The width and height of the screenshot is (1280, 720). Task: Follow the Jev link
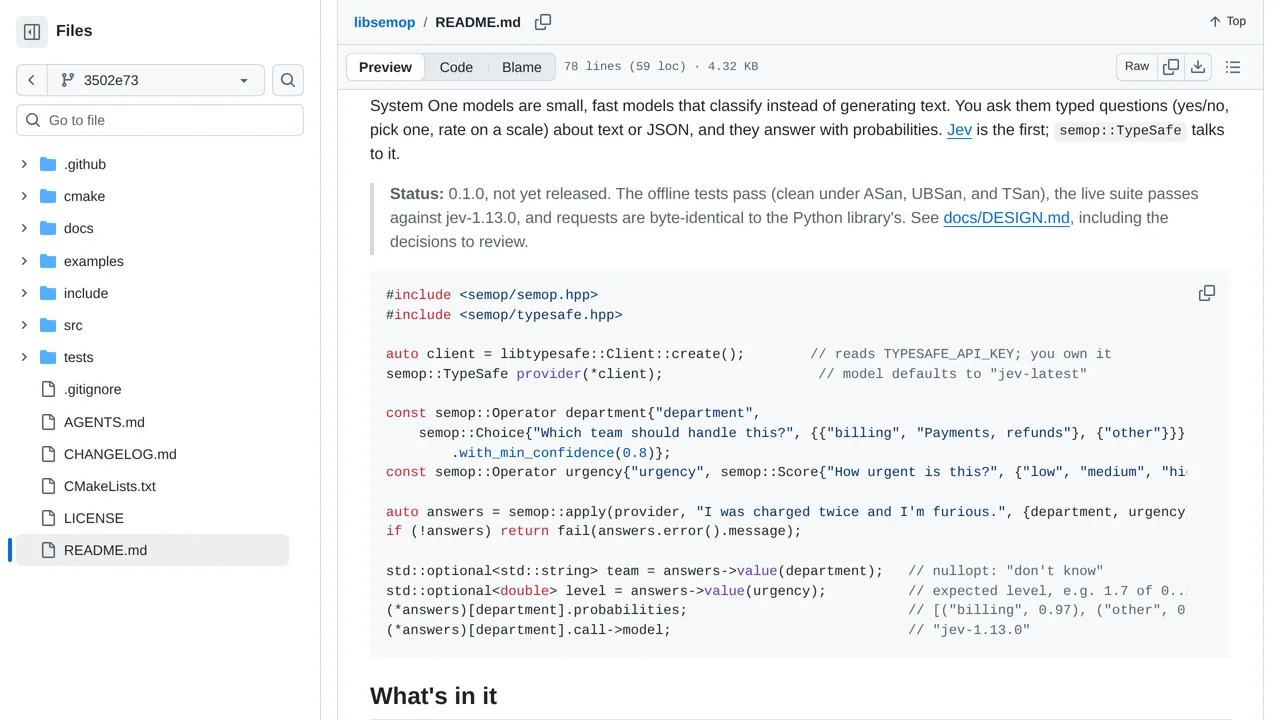[x=959, y=130]
